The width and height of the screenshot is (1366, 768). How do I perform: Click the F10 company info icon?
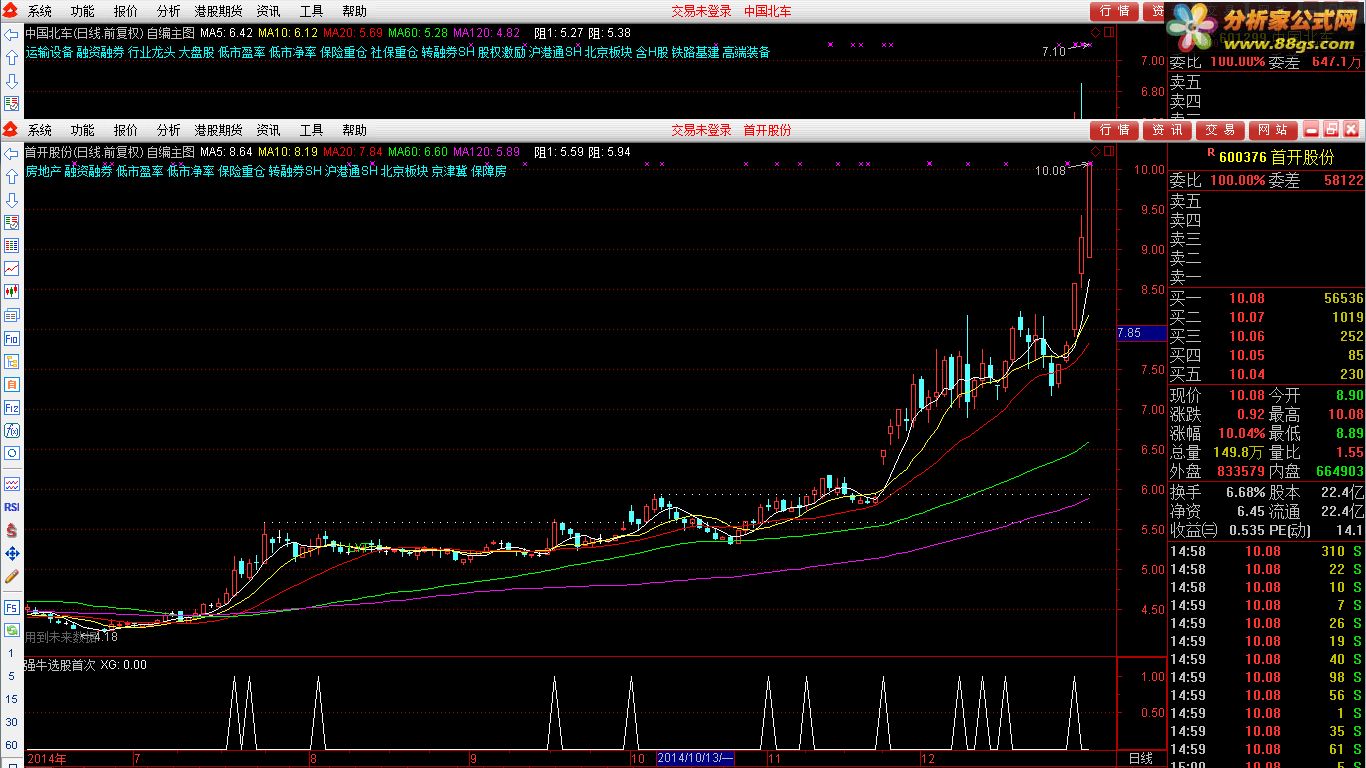coord(12,338)
